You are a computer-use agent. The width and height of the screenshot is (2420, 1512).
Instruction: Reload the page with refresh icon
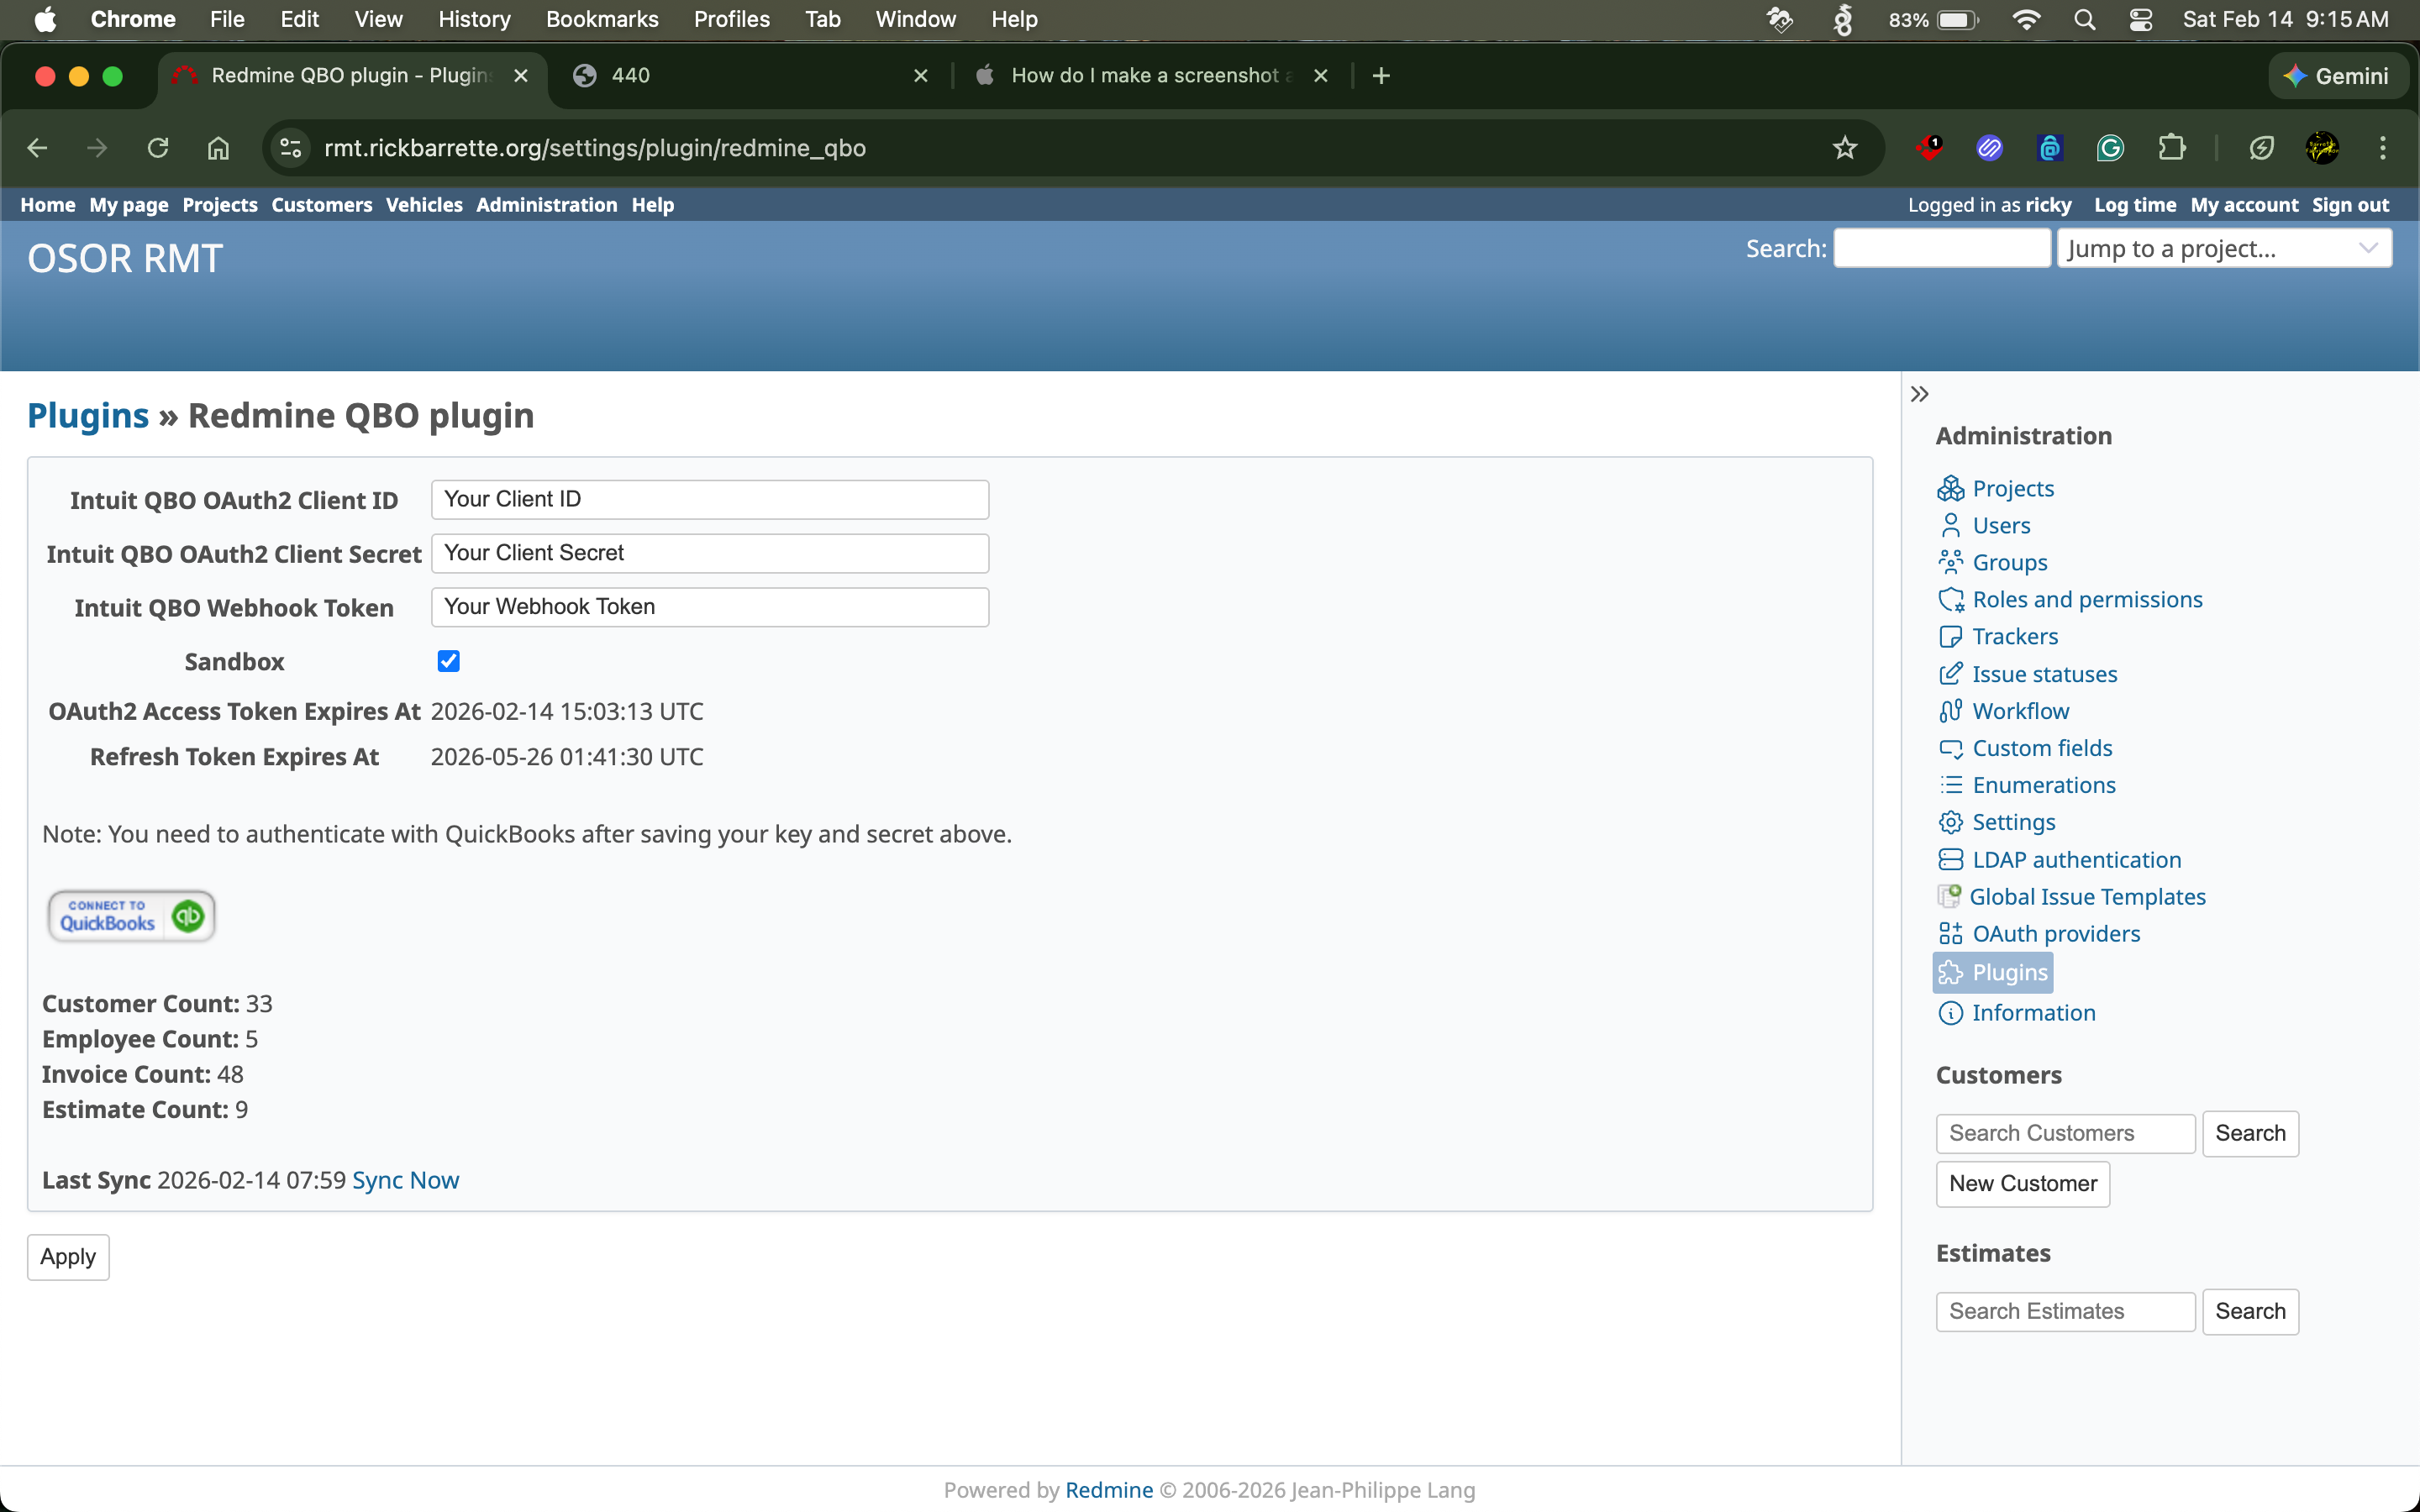click(x=158, y=148)
